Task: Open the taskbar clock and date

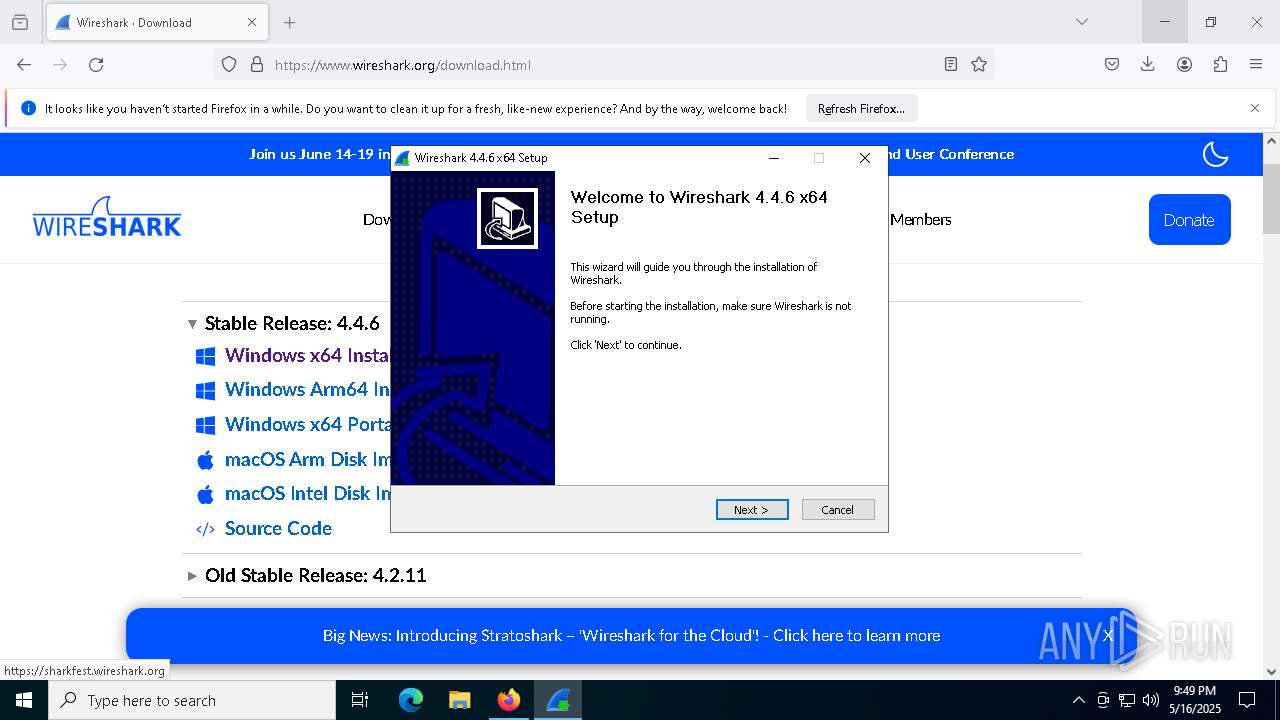Action: (1195, 700)
